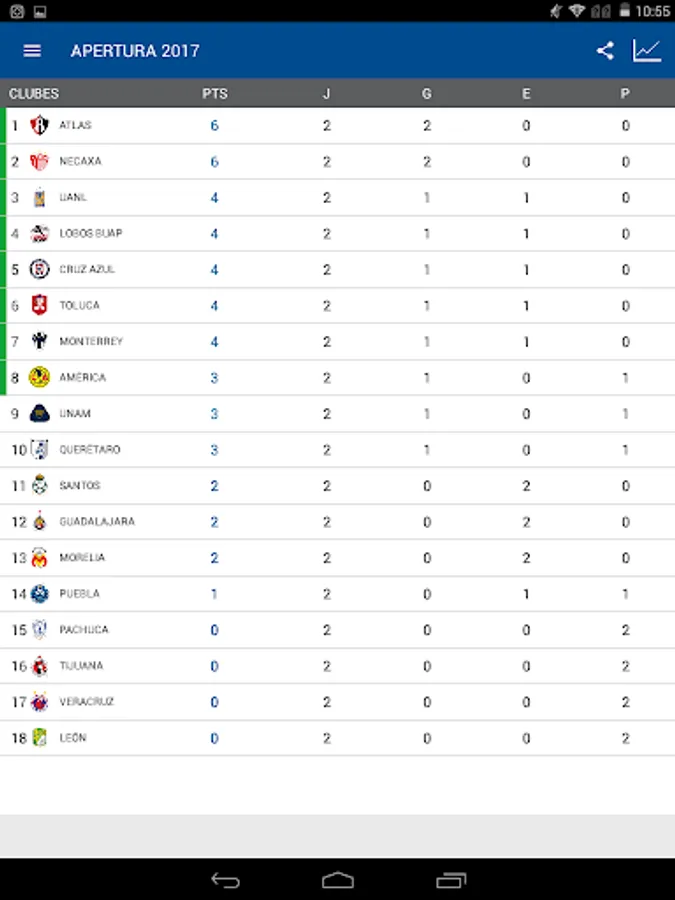Tap the share icon
Screen dimensions: 675x900
(x=605, y=51)
